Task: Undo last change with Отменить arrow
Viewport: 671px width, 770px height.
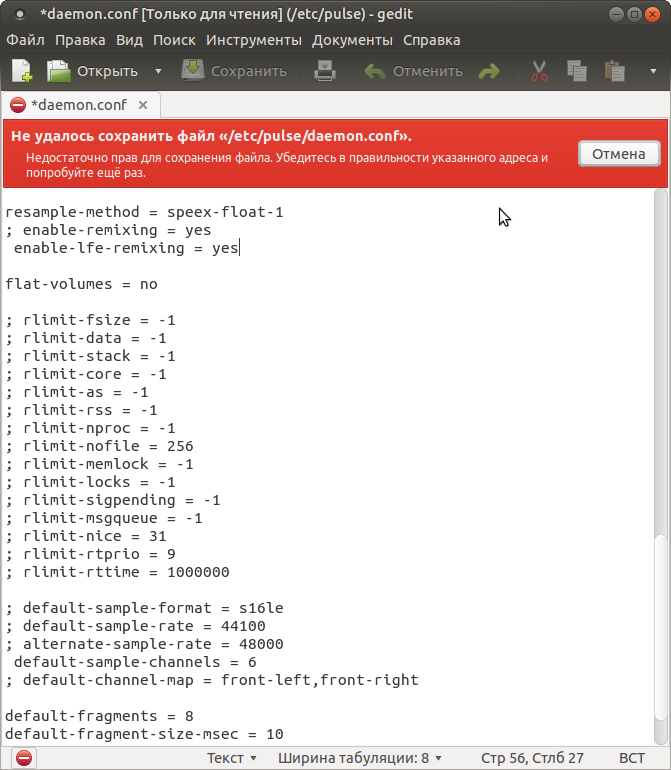Action: [x=376, y=71]
